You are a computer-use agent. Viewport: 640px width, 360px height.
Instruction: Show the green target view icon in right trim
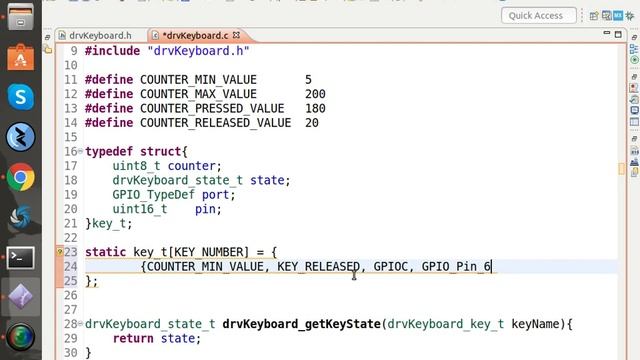634,60
